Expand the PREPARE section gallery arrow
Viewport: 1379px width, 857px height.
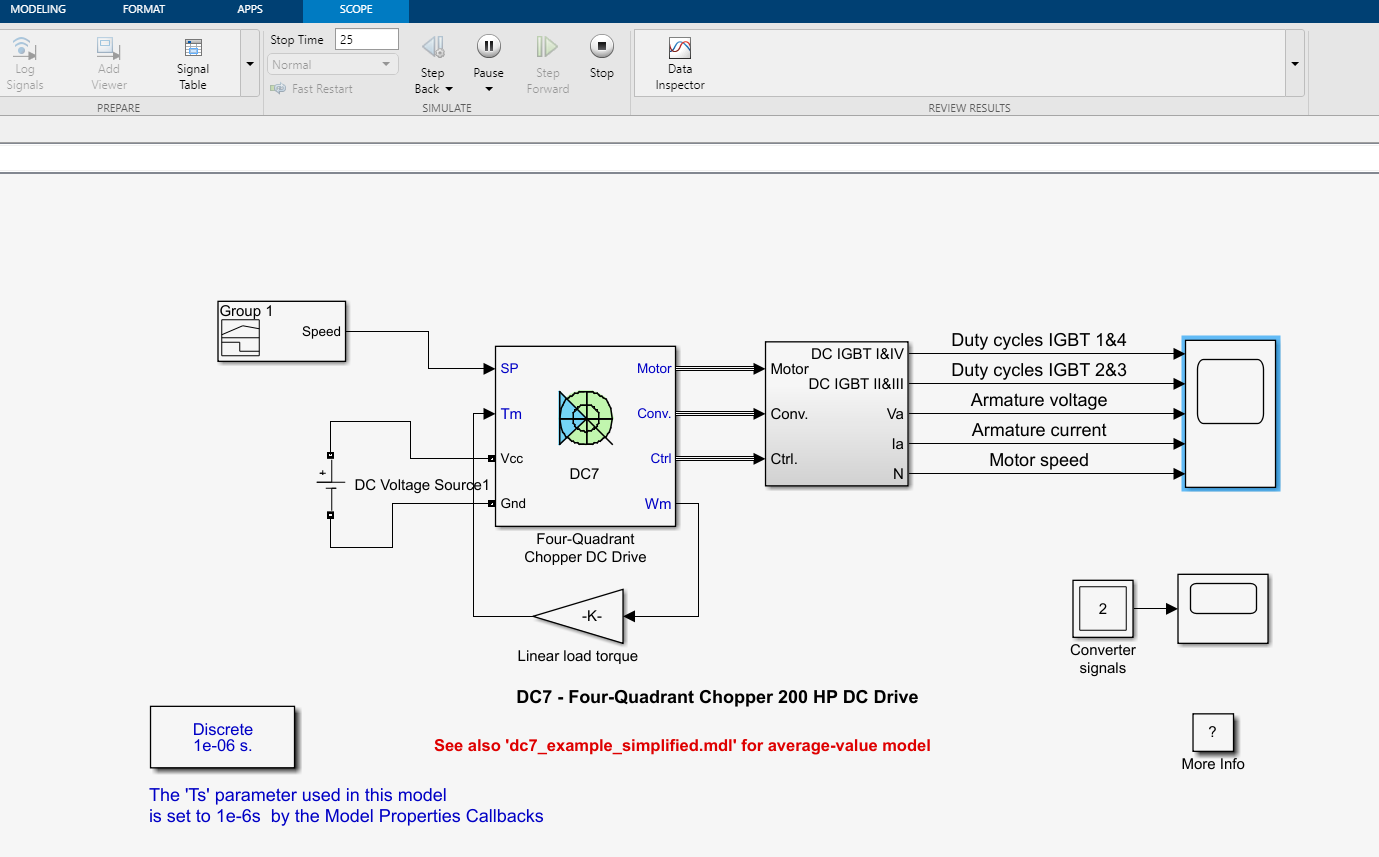coord(249,62)
